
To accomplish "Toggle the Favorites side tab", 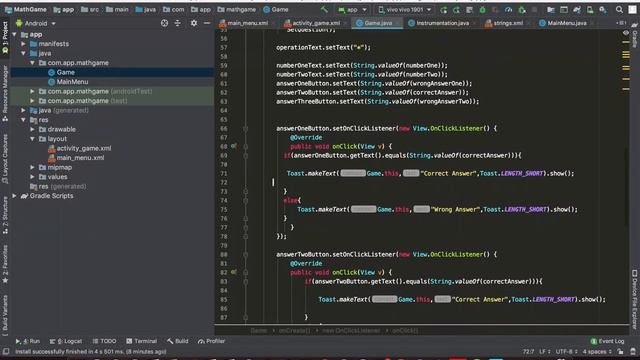I will [5, 264].
